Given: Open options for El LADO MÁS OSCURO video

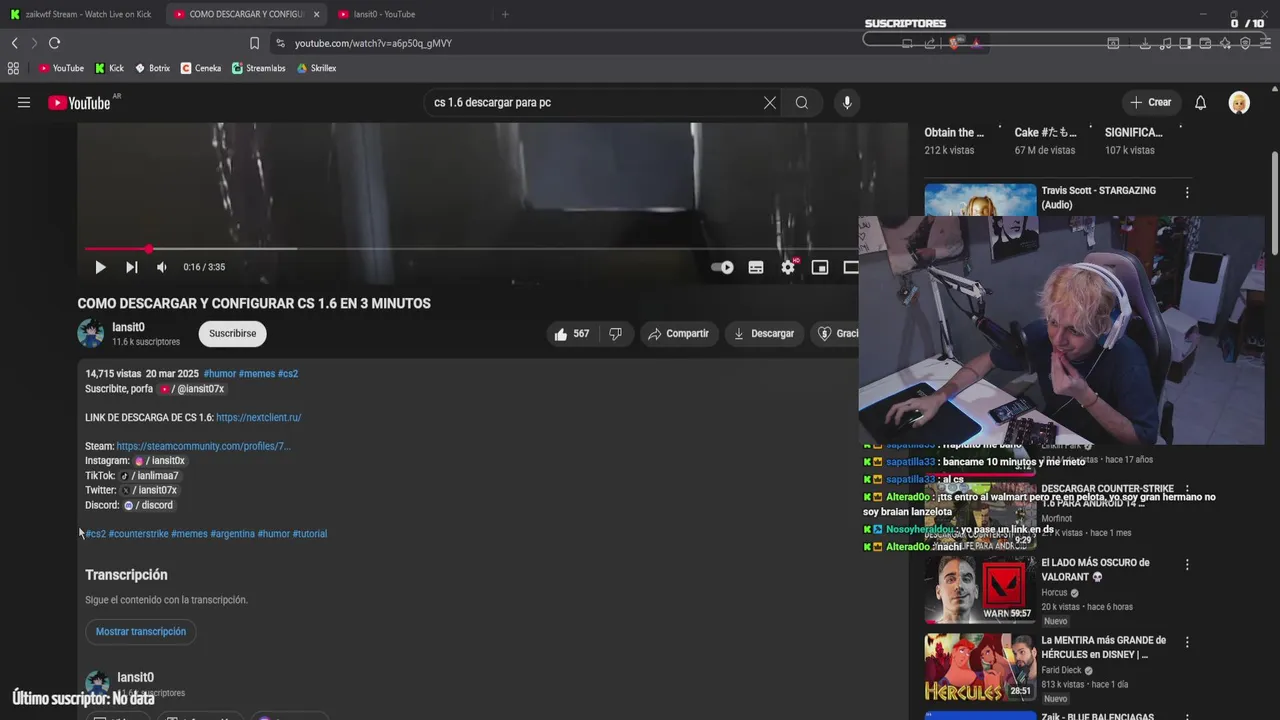Looking at the screenshot, I should point(1187,565).
